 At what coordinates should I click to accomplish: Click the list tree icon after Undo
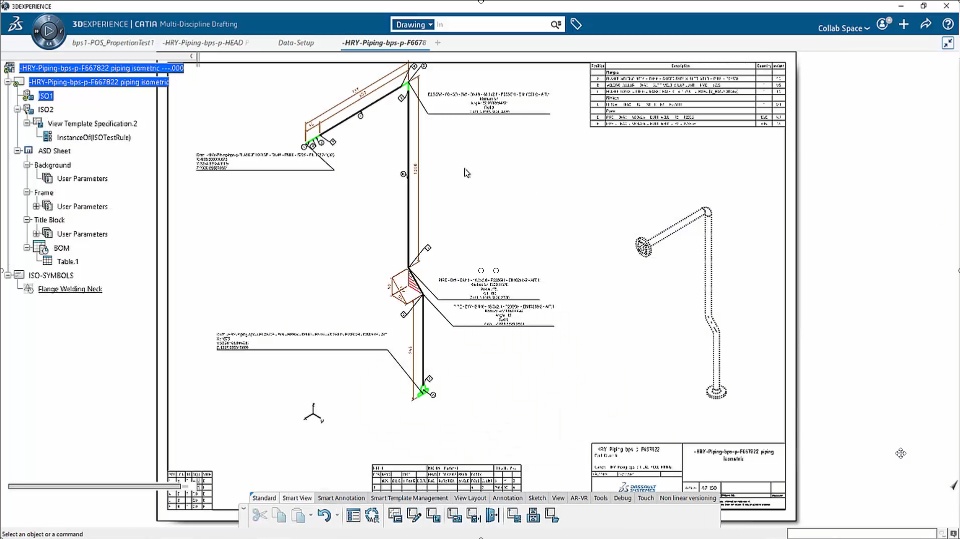point(353,515)
